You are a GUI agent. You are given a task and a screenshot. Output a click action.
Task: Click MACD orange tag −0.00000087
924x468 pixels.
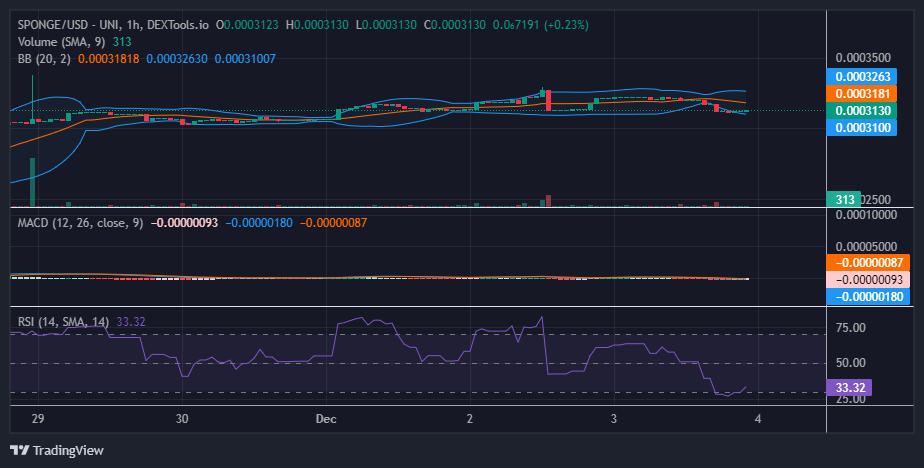[x=868, y=263]
